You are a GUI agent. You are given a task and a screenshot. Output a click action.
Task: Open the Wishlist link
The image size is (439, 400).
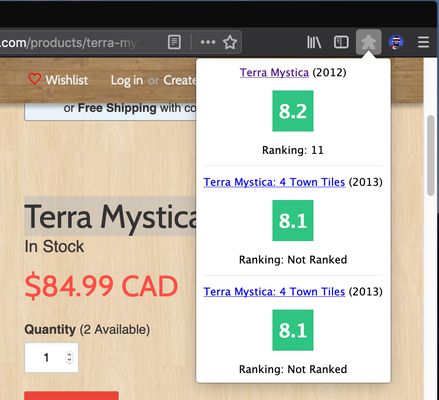click(67, 80)
